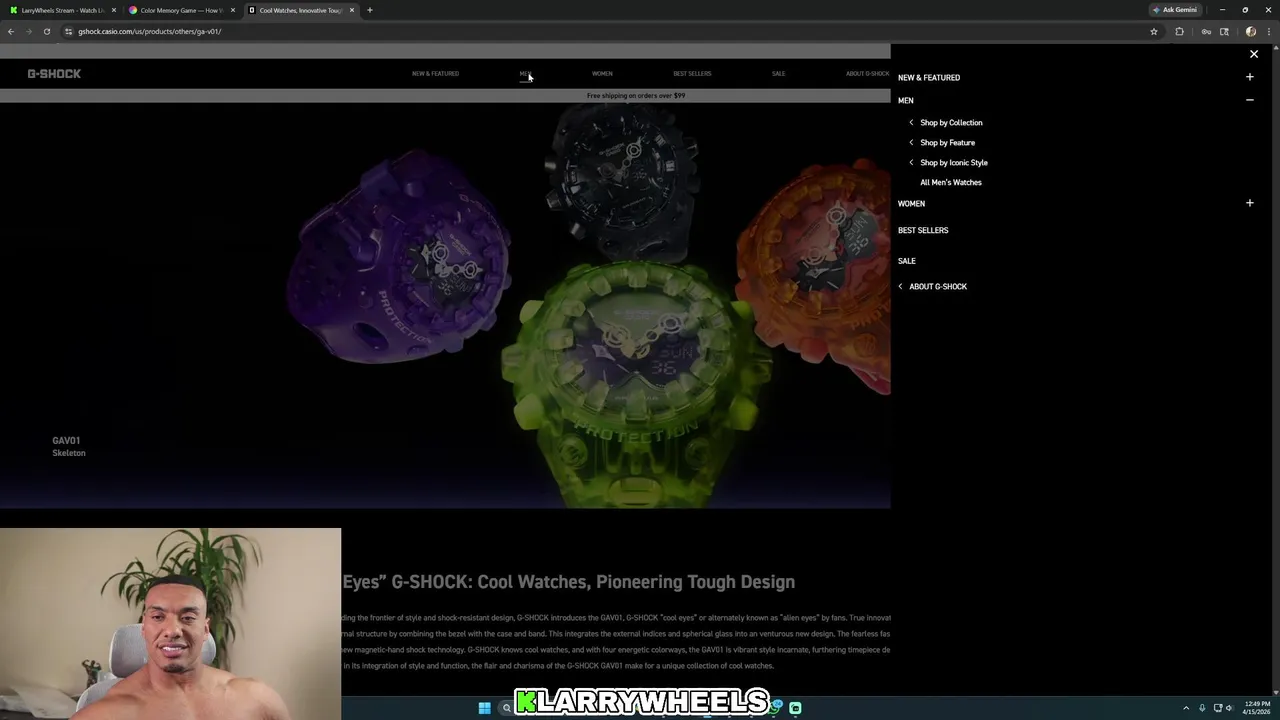
Task: Expand the WOMEN section plus icon
Action: click(x=1249, y=203)
